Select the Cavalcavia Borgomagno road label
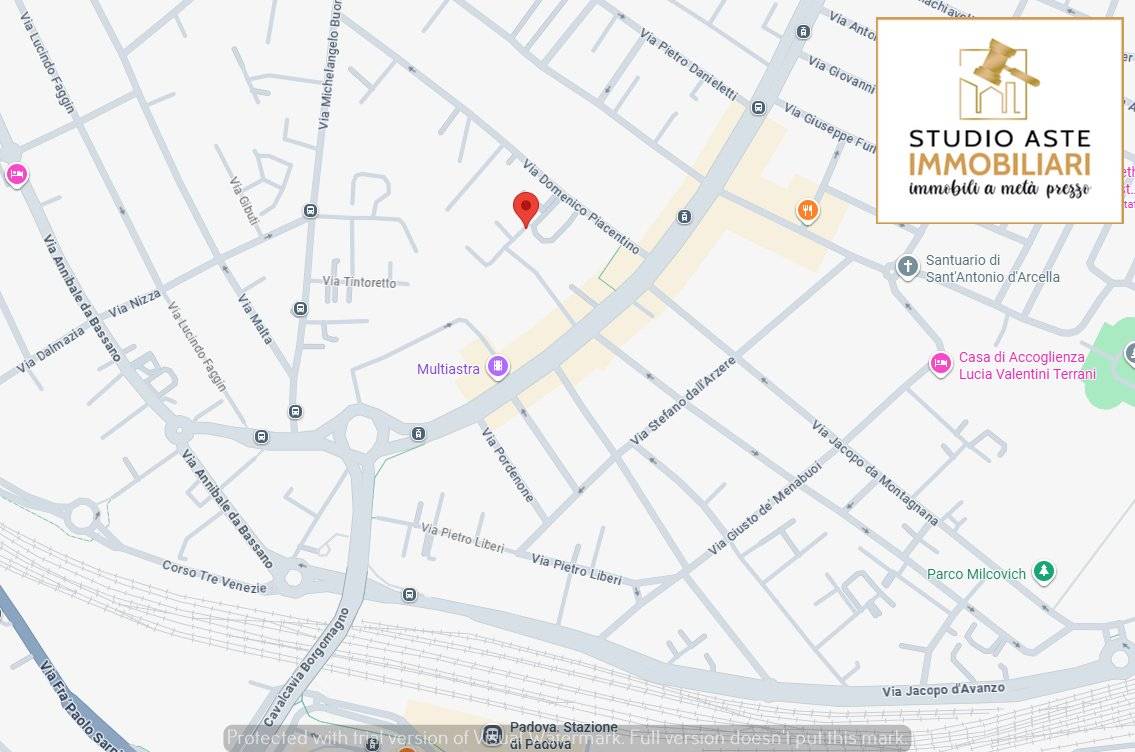1135x752 pixels. coord(300,667)
